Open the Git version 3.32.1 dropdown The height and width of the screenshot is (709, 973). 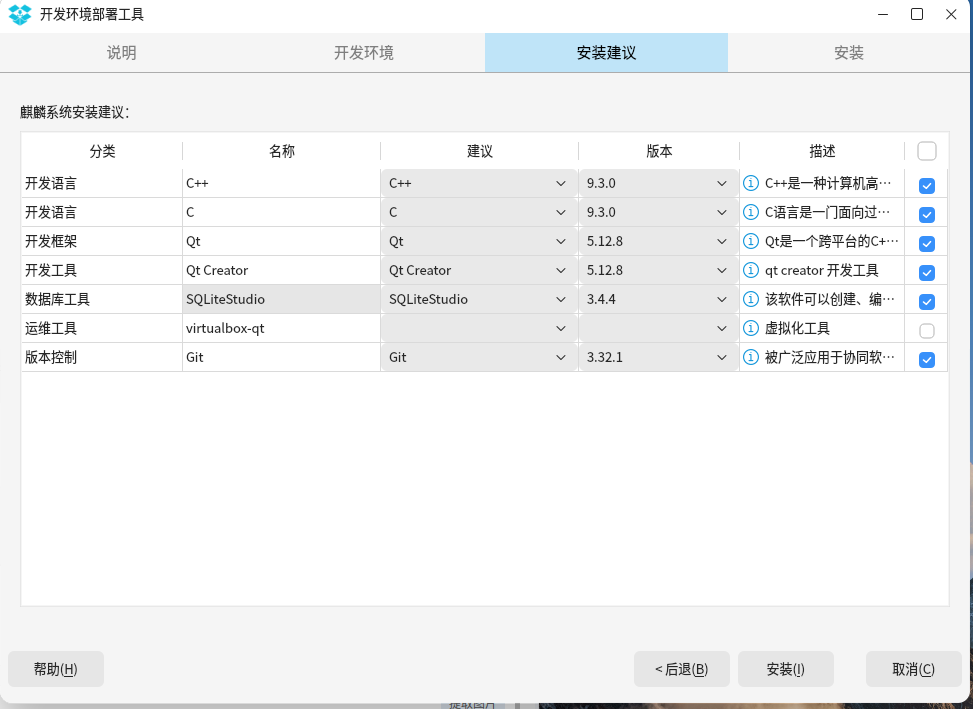pyautogui.click(x=658, y=357)
